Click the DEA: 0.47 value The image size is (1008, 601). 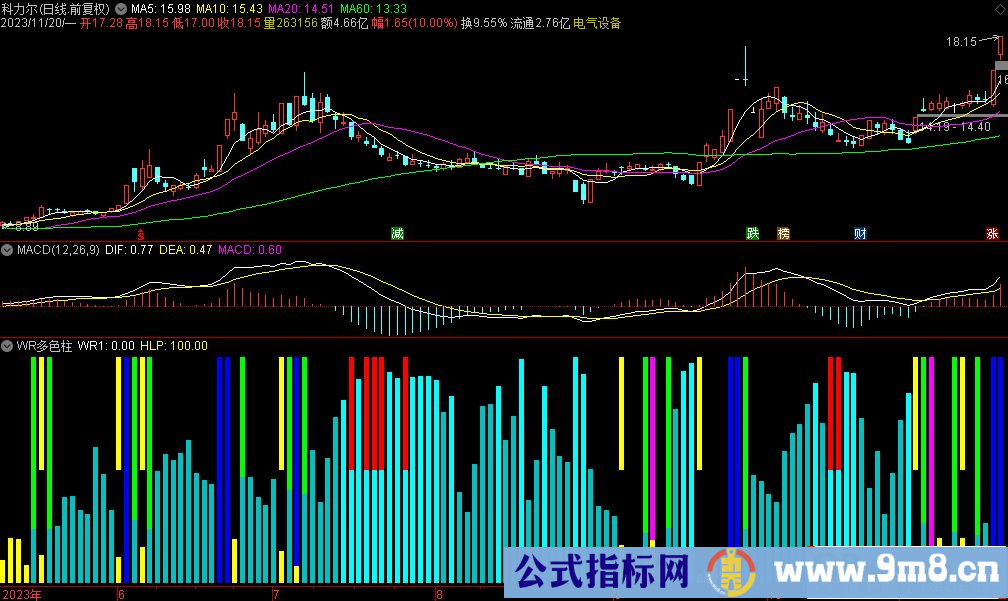186,250
